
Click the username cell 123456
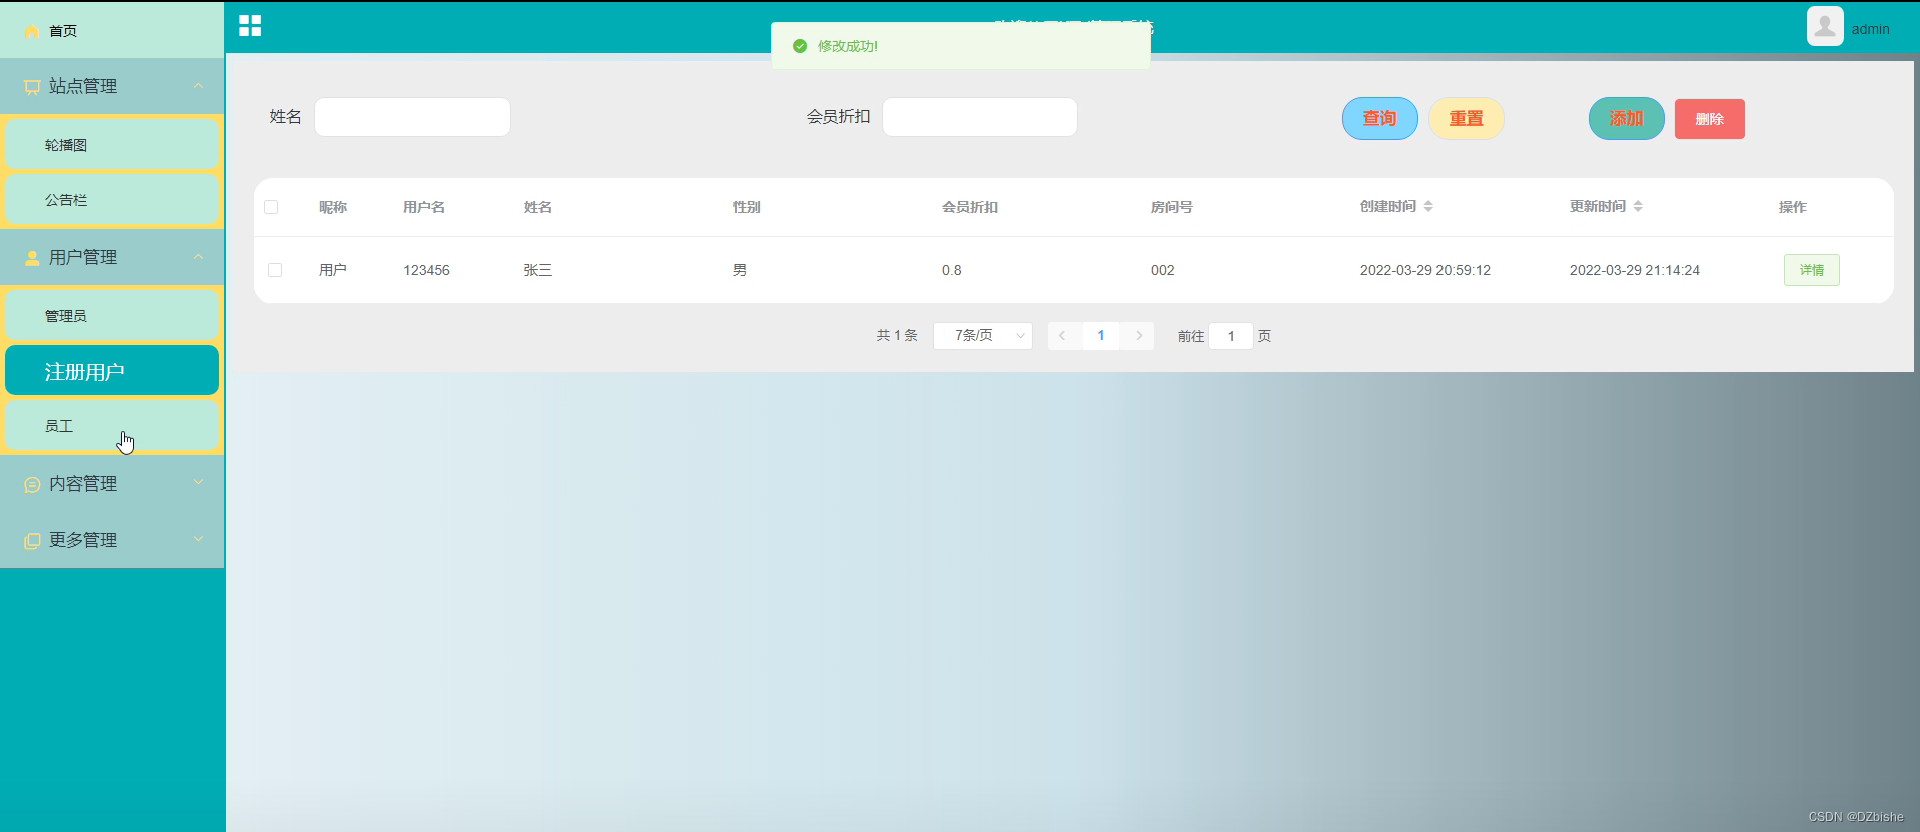(426, 270)
